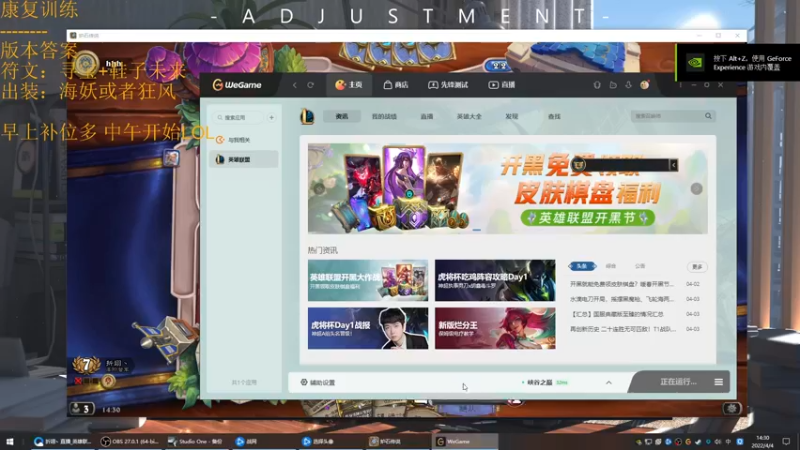Click the WeGame logo

tap(237, 85)
